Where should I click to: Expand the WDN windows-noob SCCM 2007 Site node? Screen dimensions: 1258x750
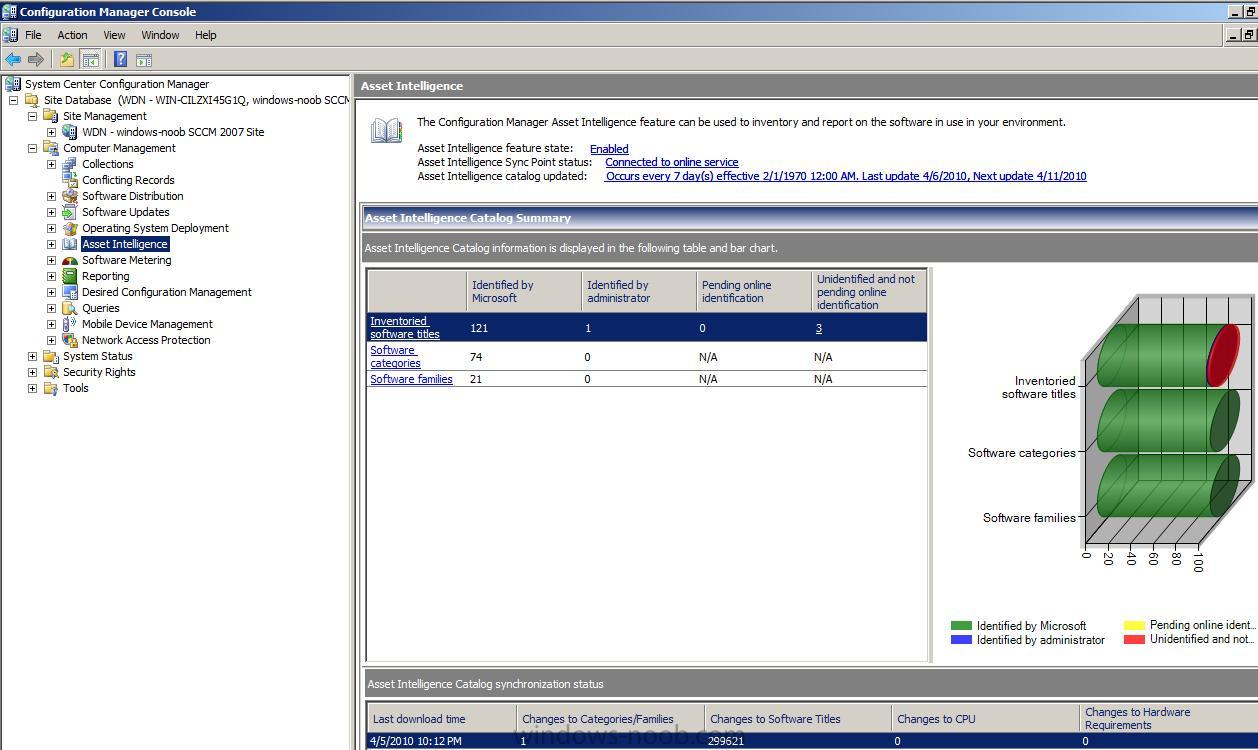(51, 132)
